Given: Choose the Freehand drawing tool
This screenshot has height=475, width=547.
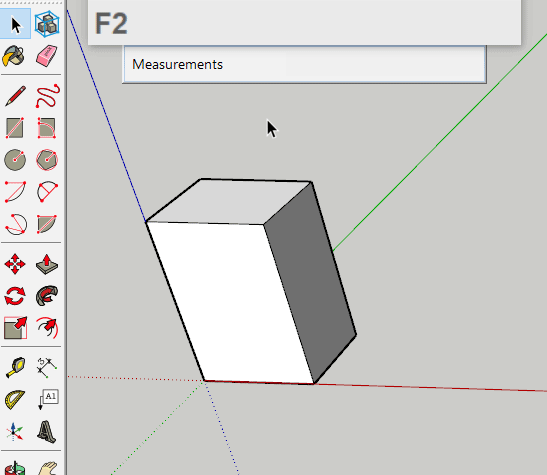Looking at the screenshot, I should [47, 96].
